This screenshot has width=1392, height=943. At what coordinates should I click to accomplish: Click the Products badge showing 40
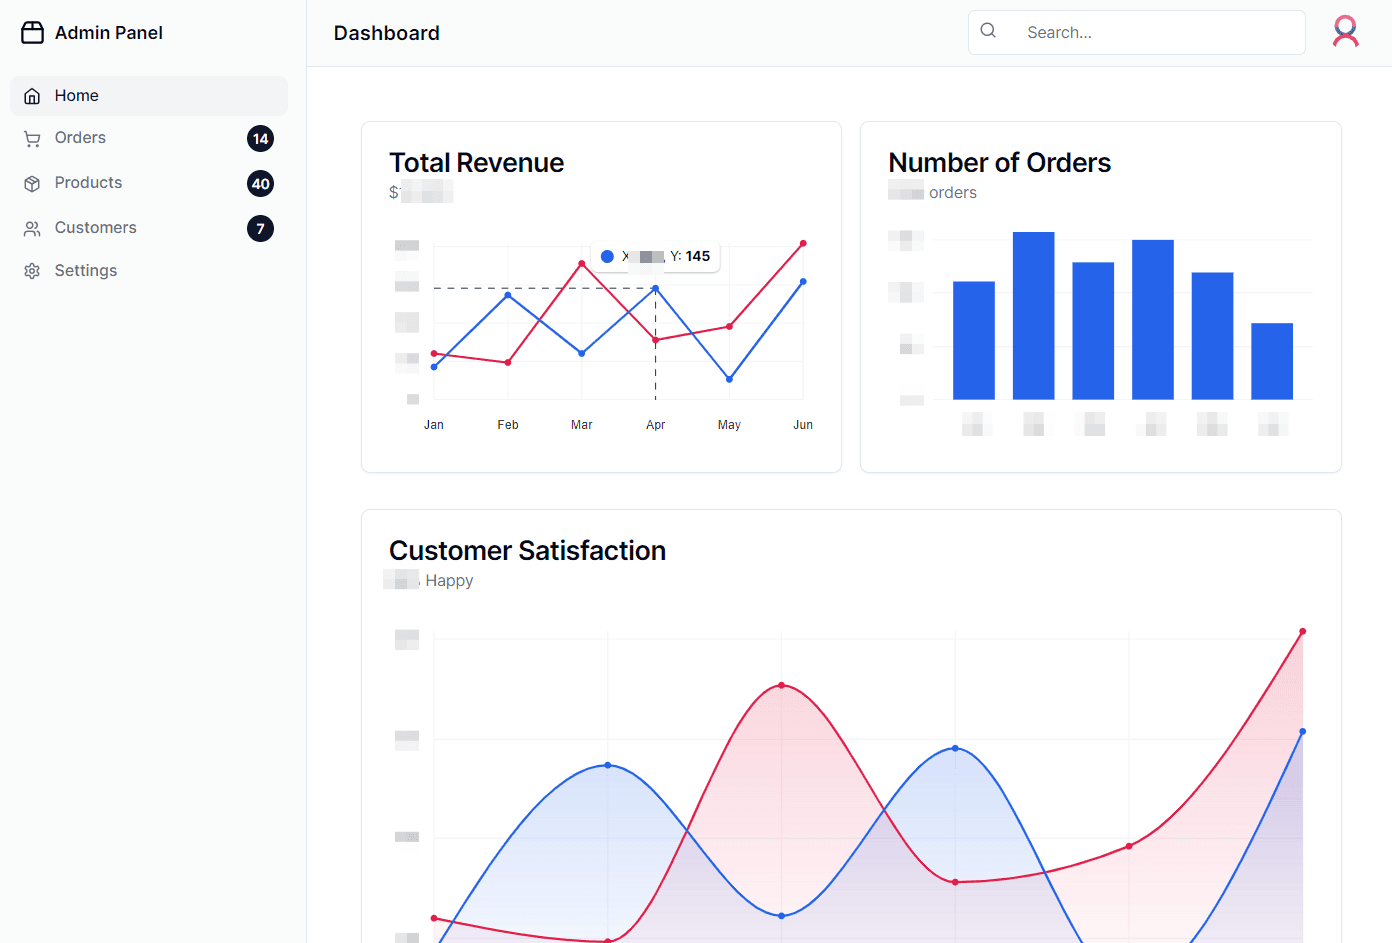pyautogui.click(x=260, y=184)
